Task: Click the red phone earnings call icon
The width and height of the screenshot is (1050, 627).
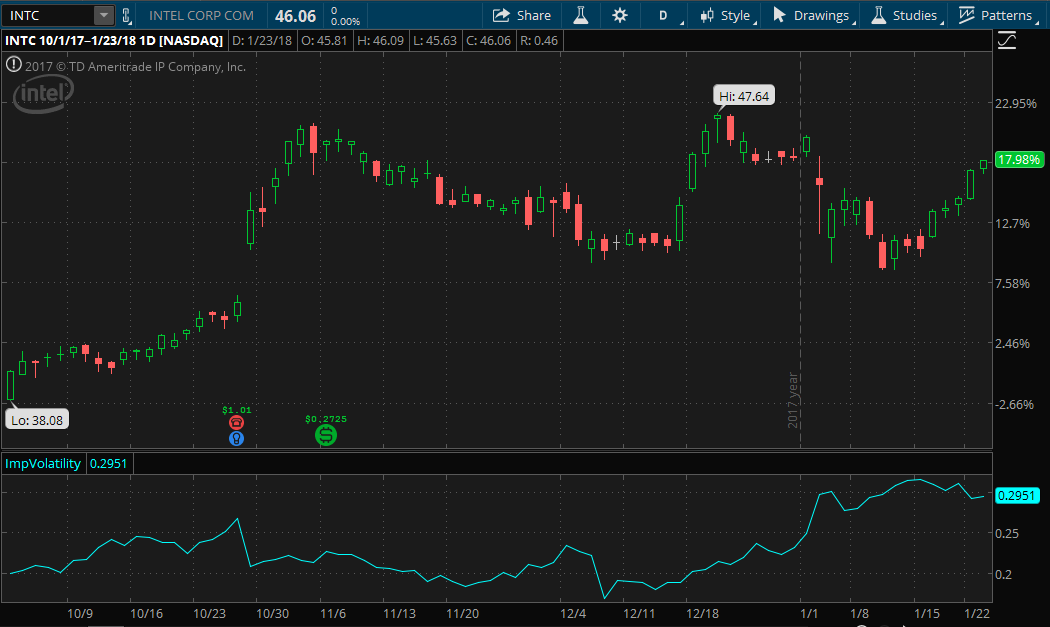Action: coord(236,422)
